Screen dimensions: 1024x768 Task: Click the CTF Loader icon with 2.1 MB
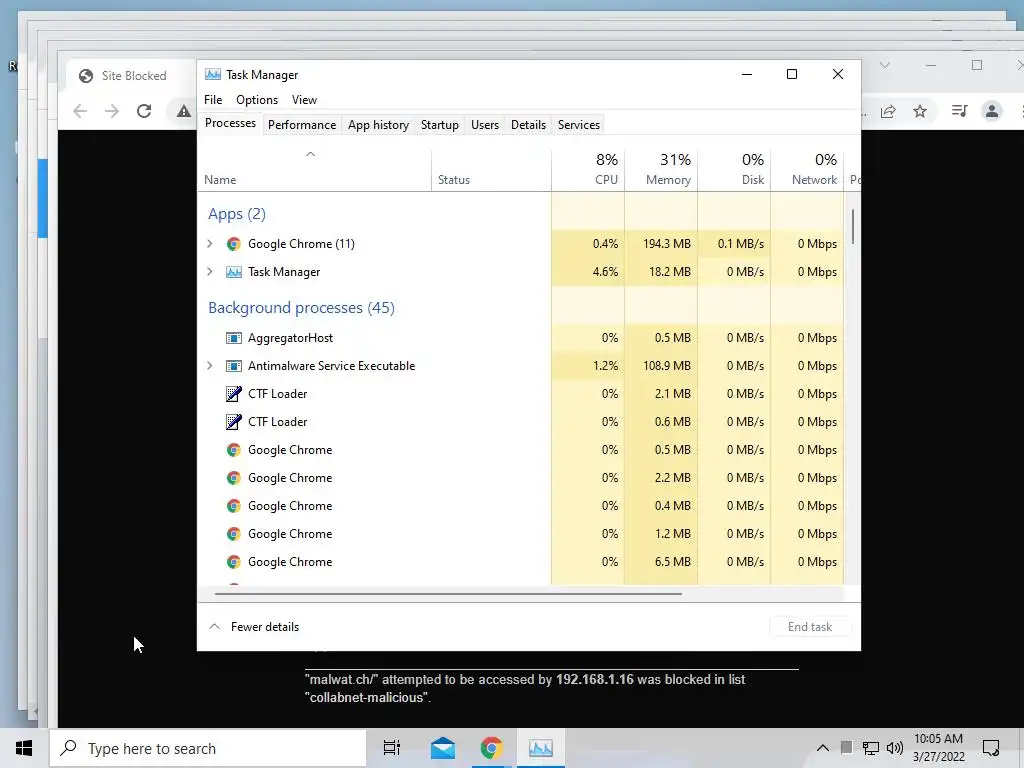pyautogui.click(x=233, y=394)
